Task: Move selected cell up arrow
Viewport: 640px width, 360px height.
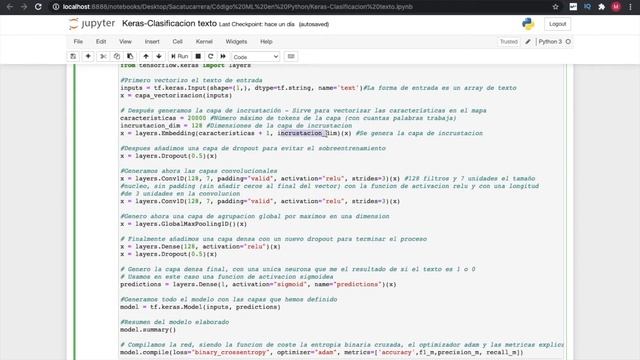Action: point(146,56)
